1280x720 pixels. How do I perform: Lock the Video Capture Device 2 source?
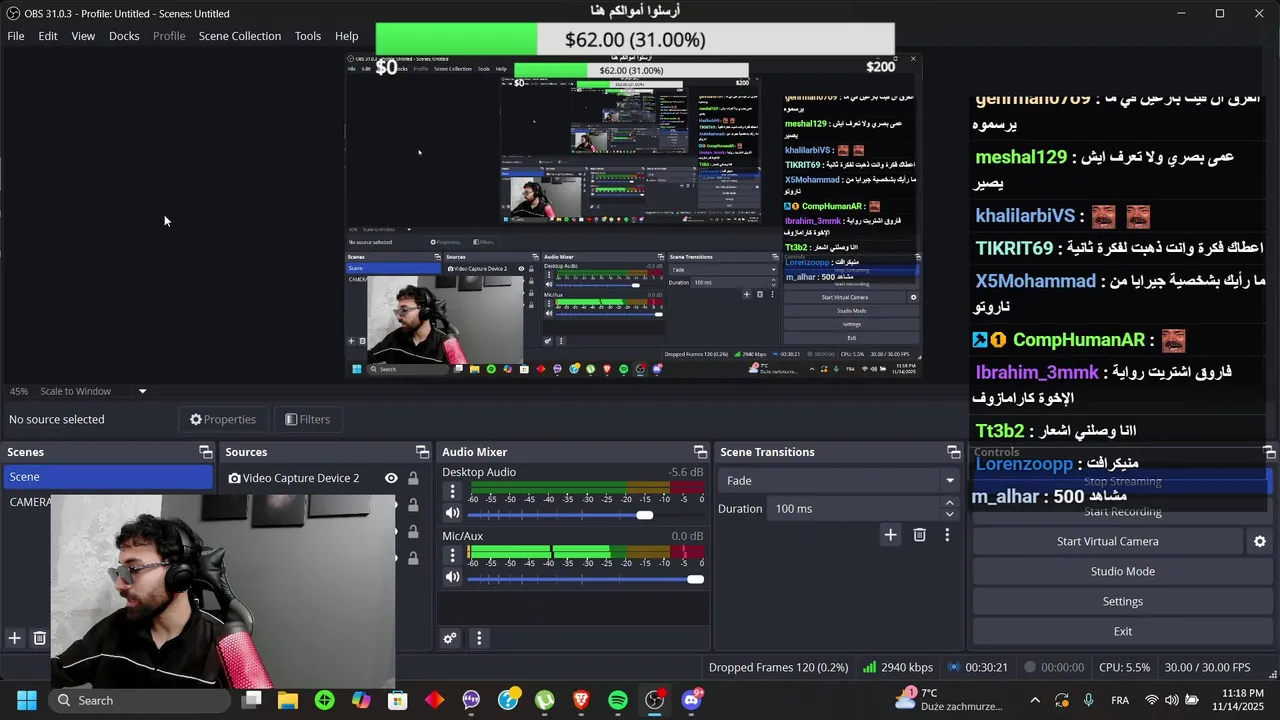click(413, 478)
